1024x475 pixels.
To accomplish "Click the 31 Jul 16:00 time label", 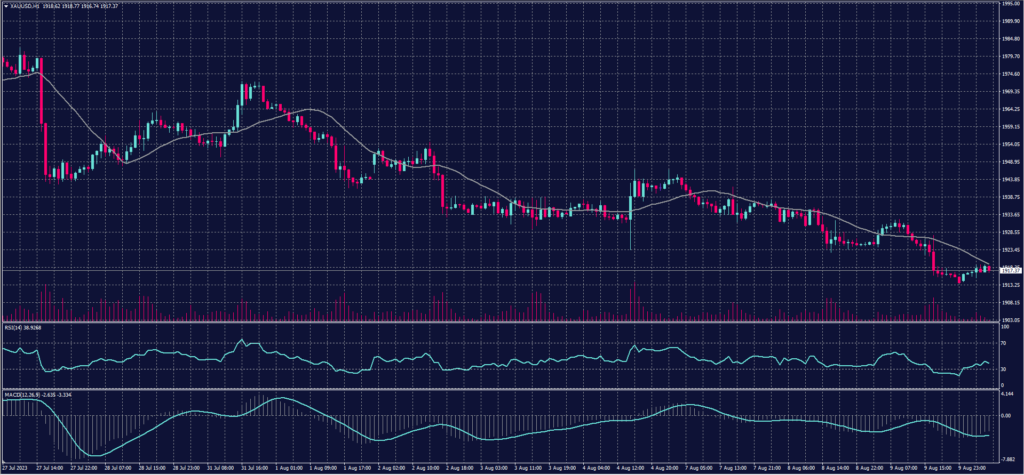I will (251, 466).
